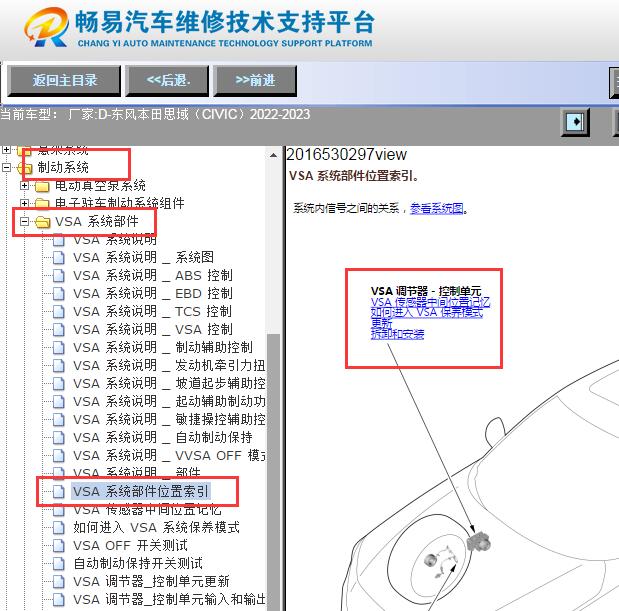The width and height of the screenshot is (619, 611).
Task: Click document icon beside ABS 控制 row
Action: (58, 276)
